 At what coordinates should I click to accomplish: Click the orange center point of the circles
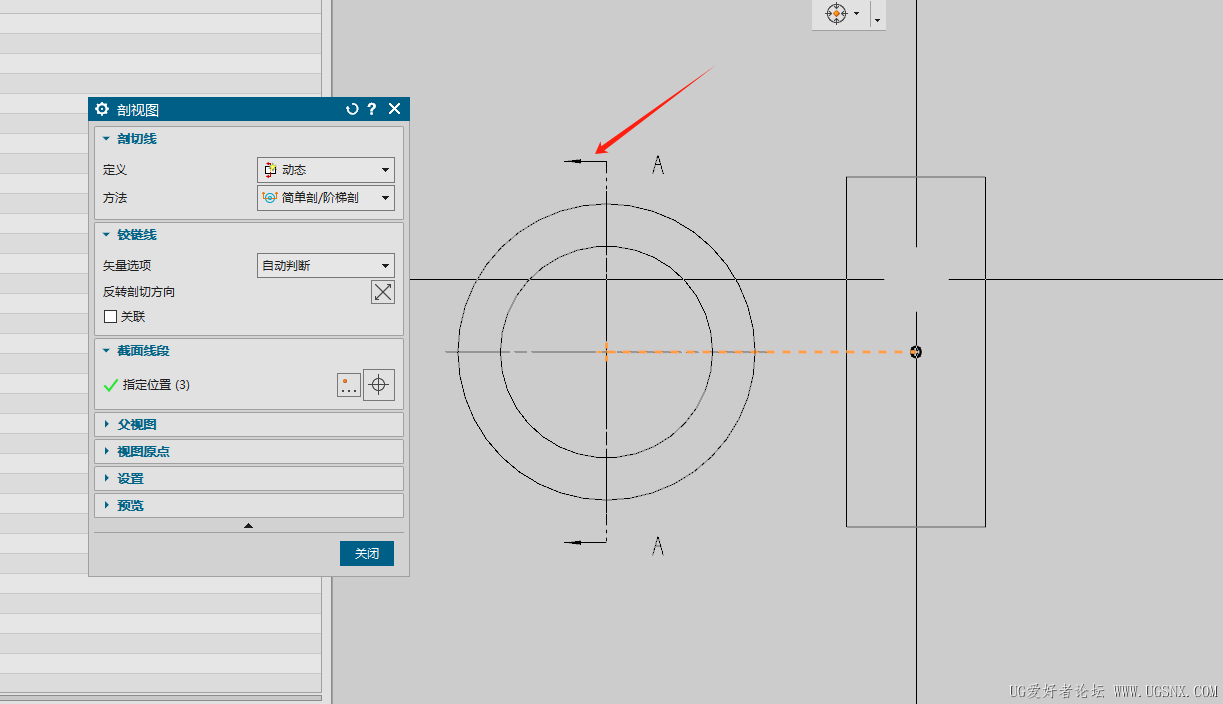click(x=606, y=351)
